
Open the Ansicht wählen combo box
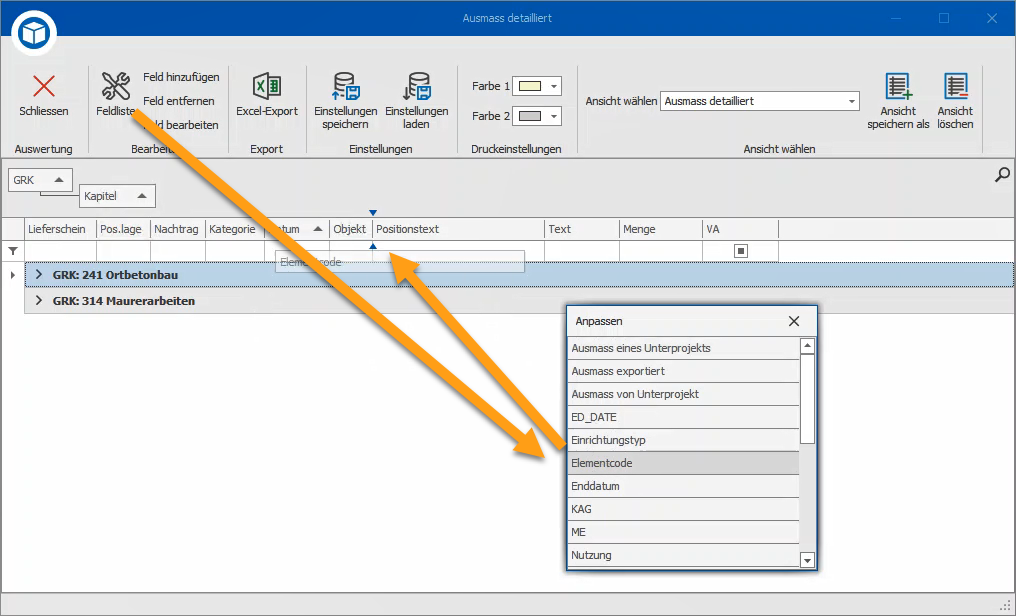click(x=759, y=101)
